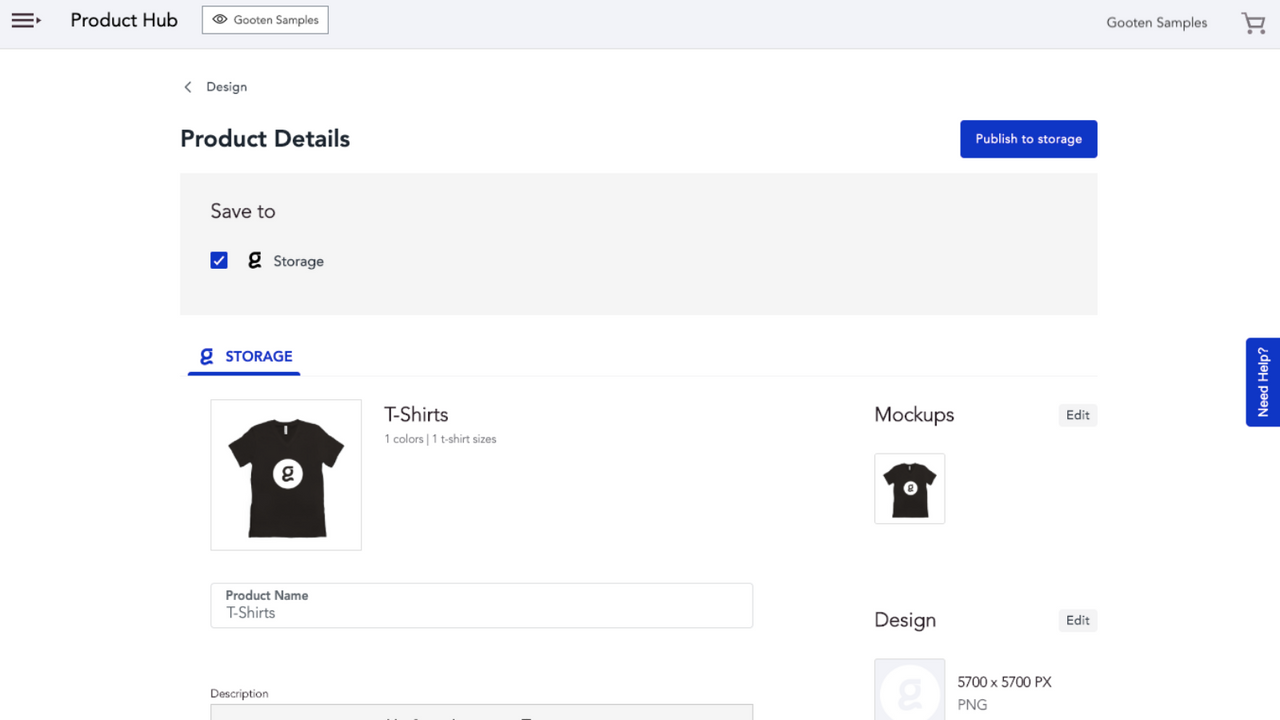
Task: Click Publish to storage button
Action: (1028, 139)
